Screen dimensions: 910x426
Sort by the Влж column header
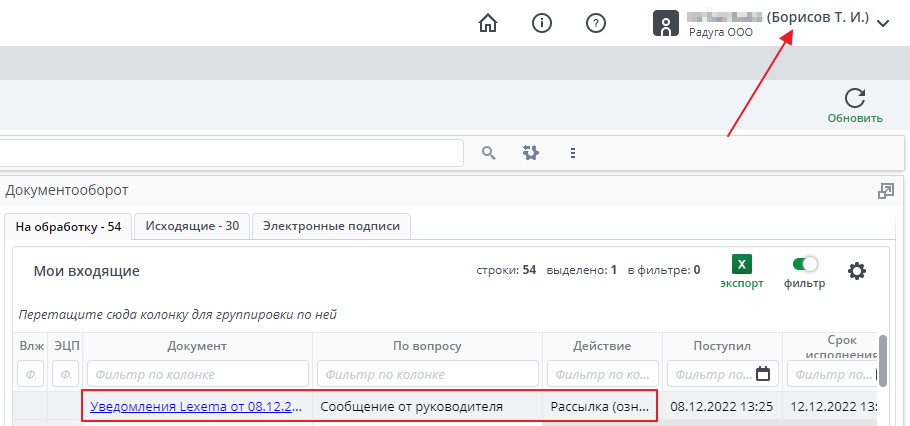(x=30, y=346)
